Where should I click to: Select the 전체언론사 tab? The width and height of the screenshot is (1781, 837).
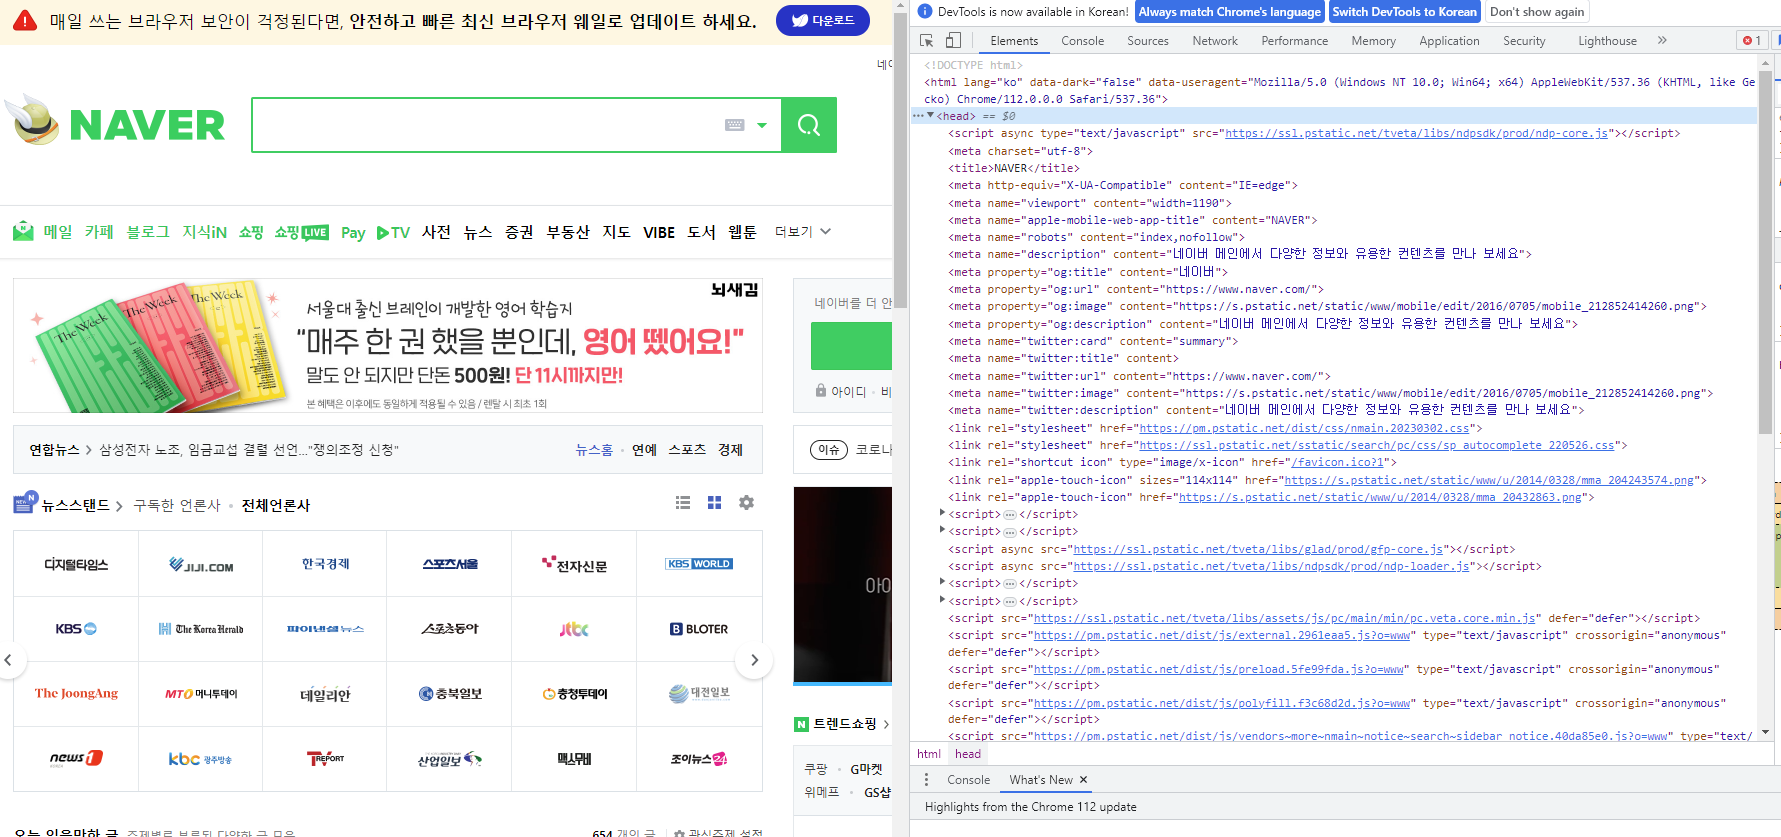pos(276,505)
